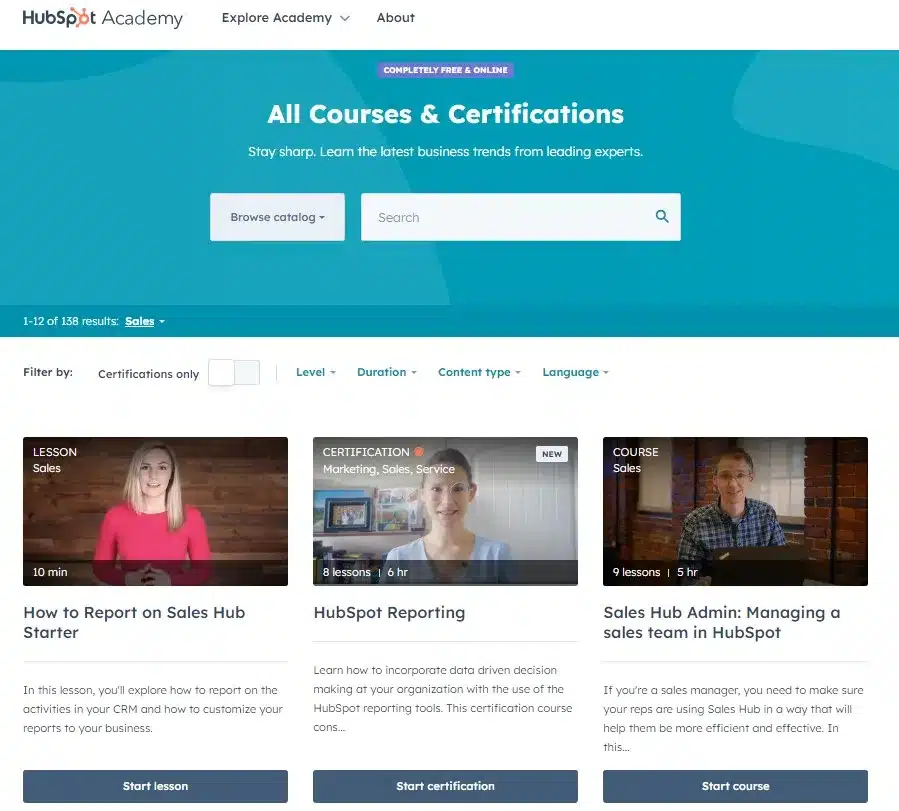The height and width of the screenshot is (811, 899).
Task: Open the HubSpot Reporting title link
Action: click(389, 612)
